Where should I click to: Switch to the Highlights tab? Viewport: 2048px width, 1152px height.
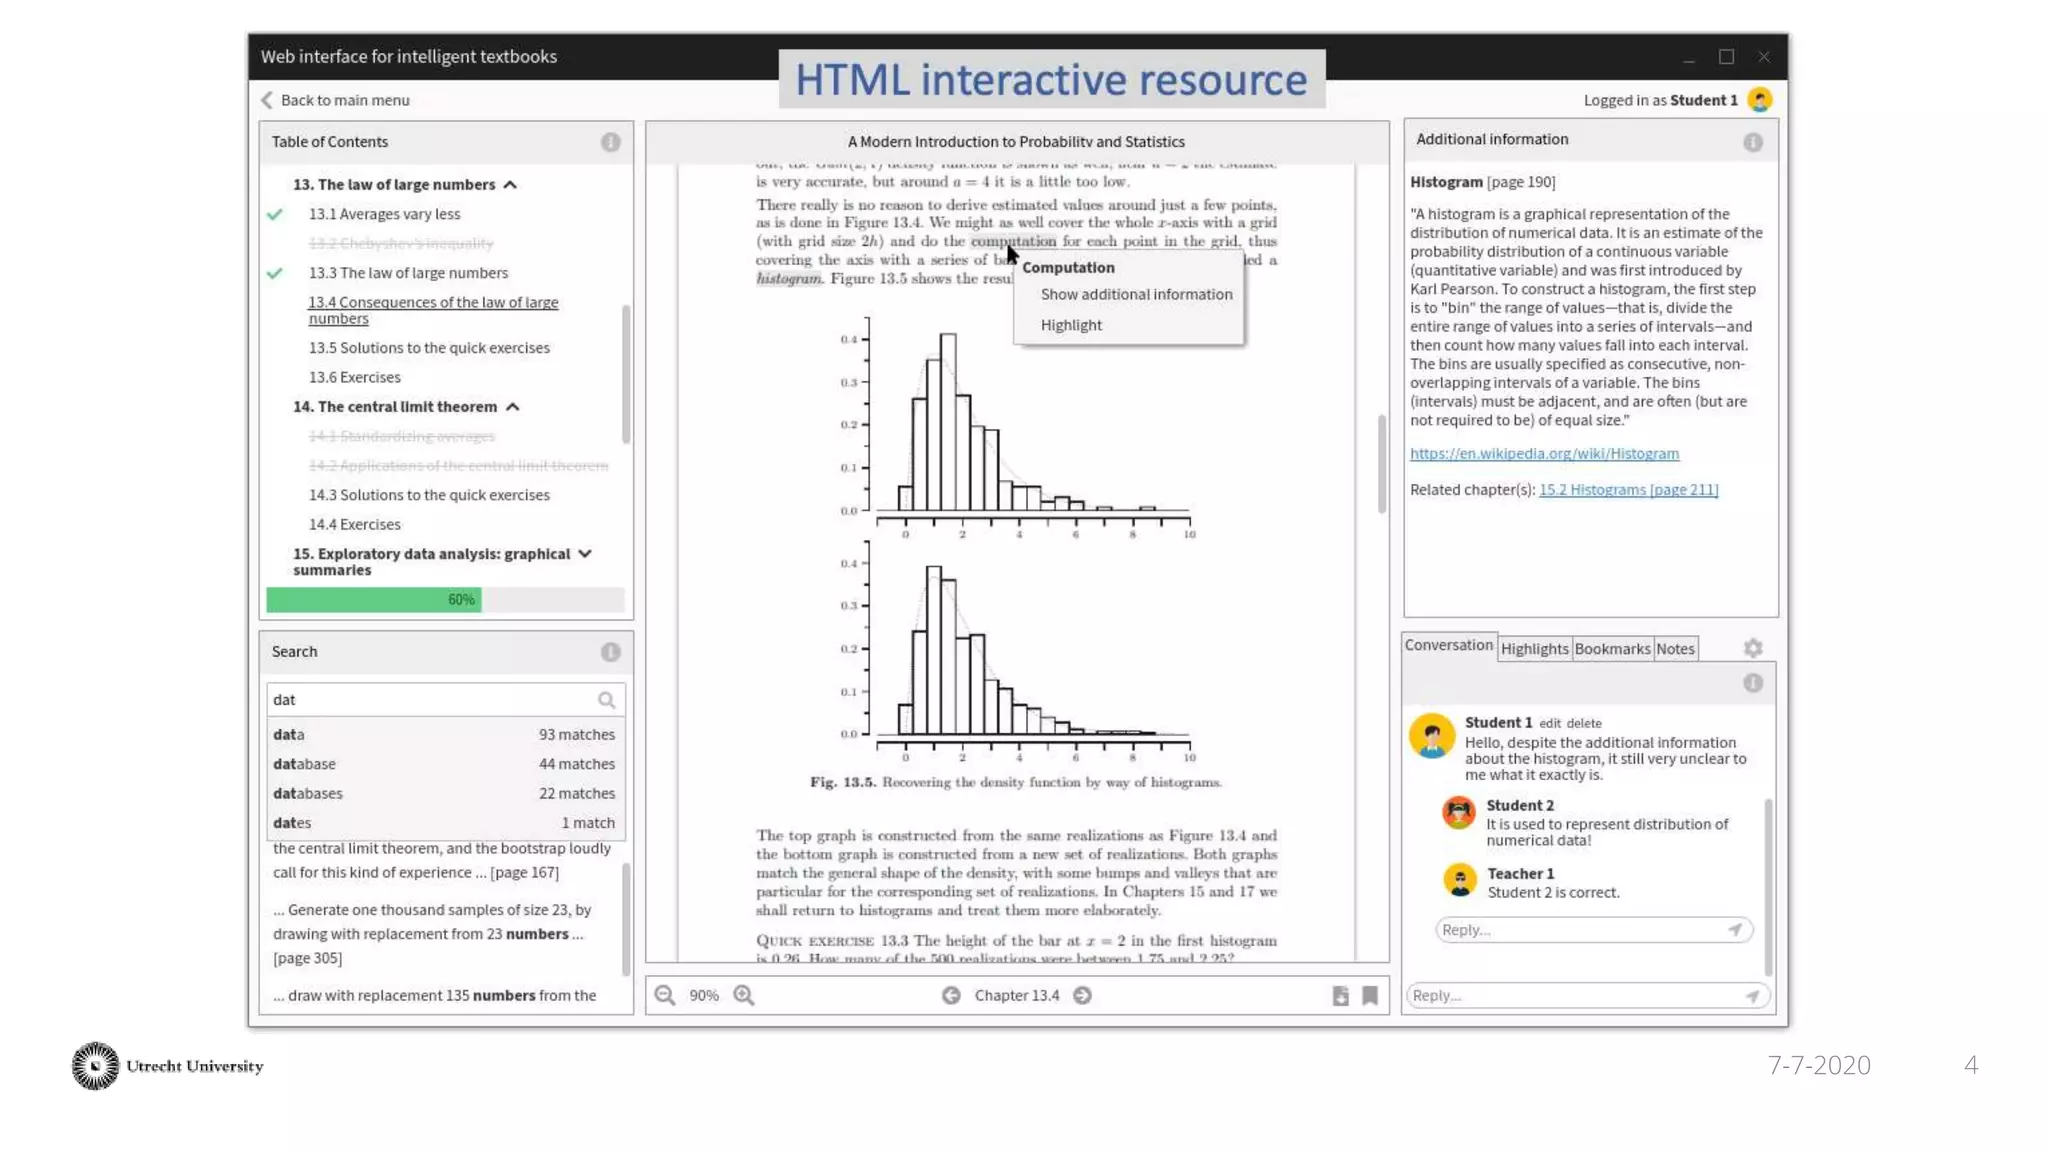click(1534, 649)
